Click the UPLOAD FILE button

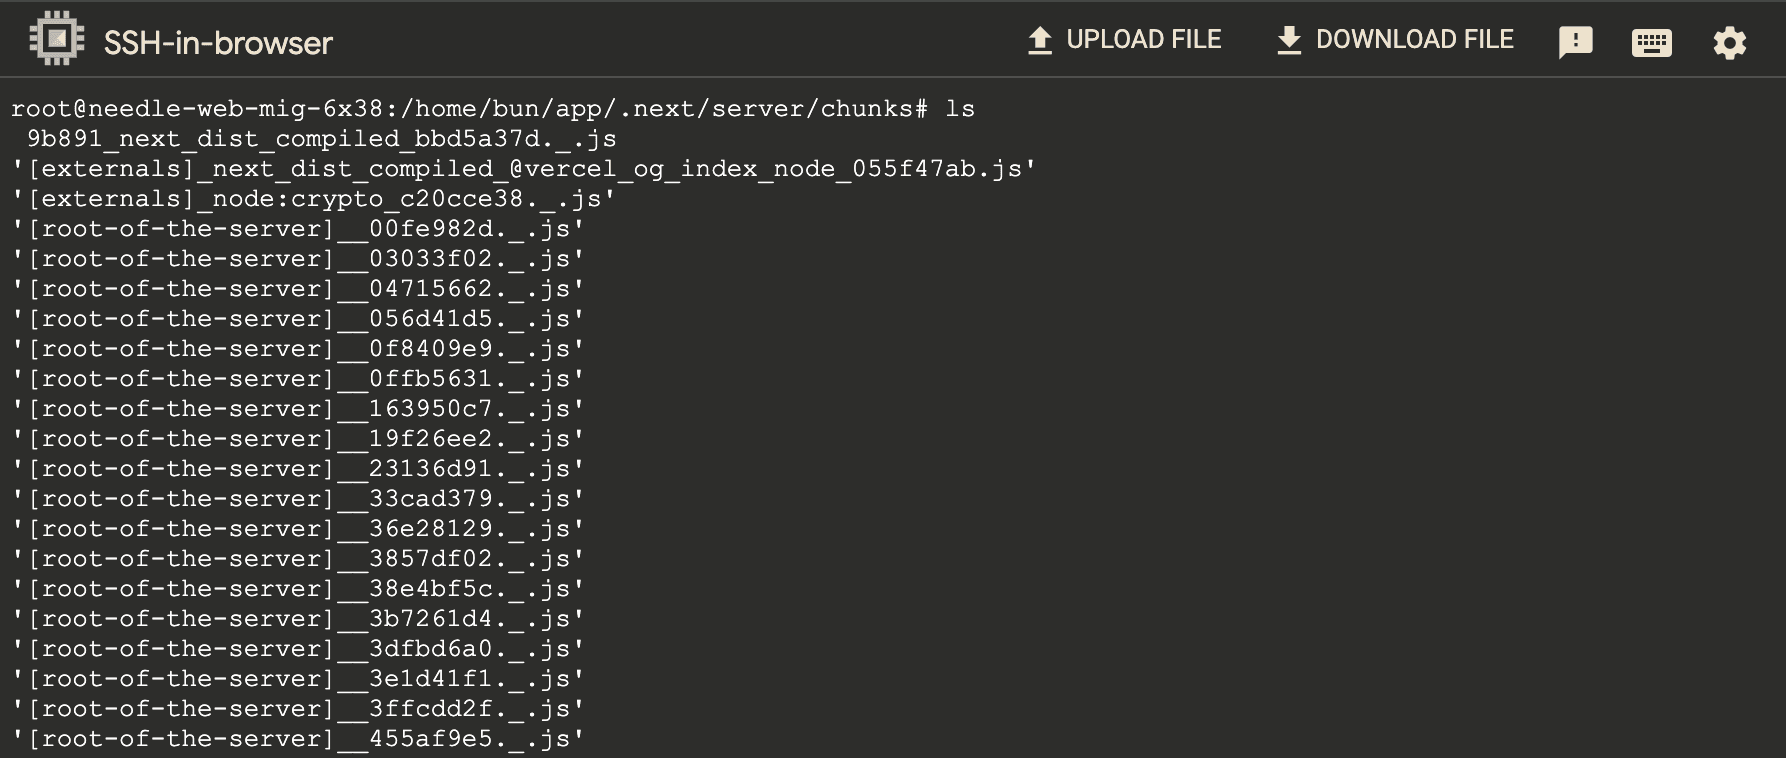(1125, 41)
